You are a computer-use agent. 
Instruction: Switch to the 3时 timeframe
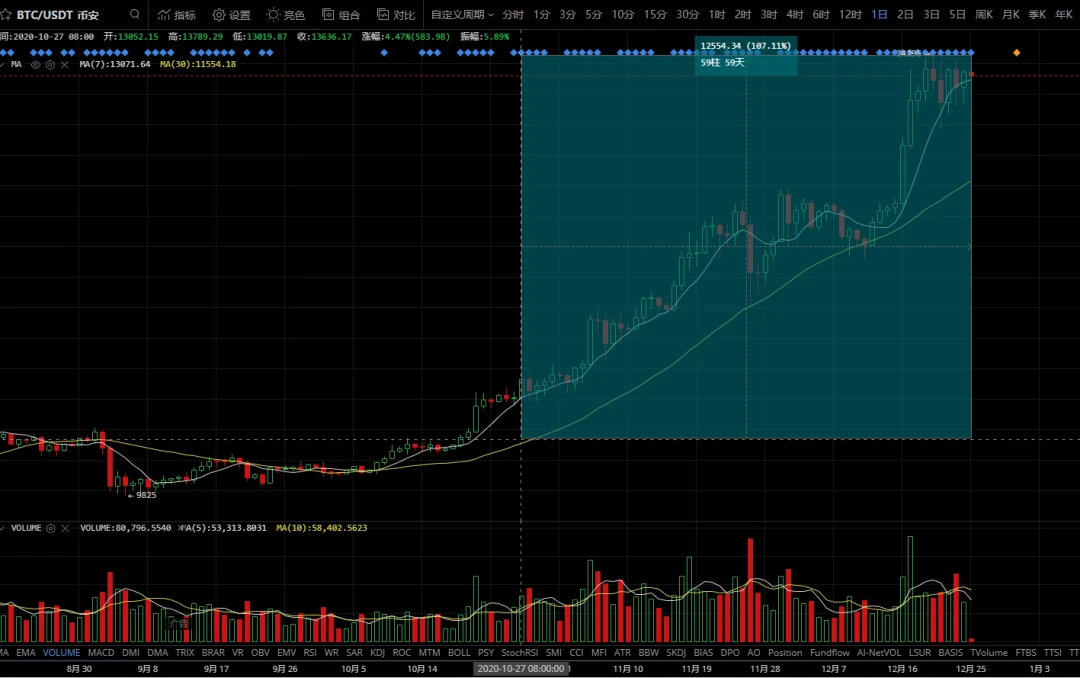769,14
